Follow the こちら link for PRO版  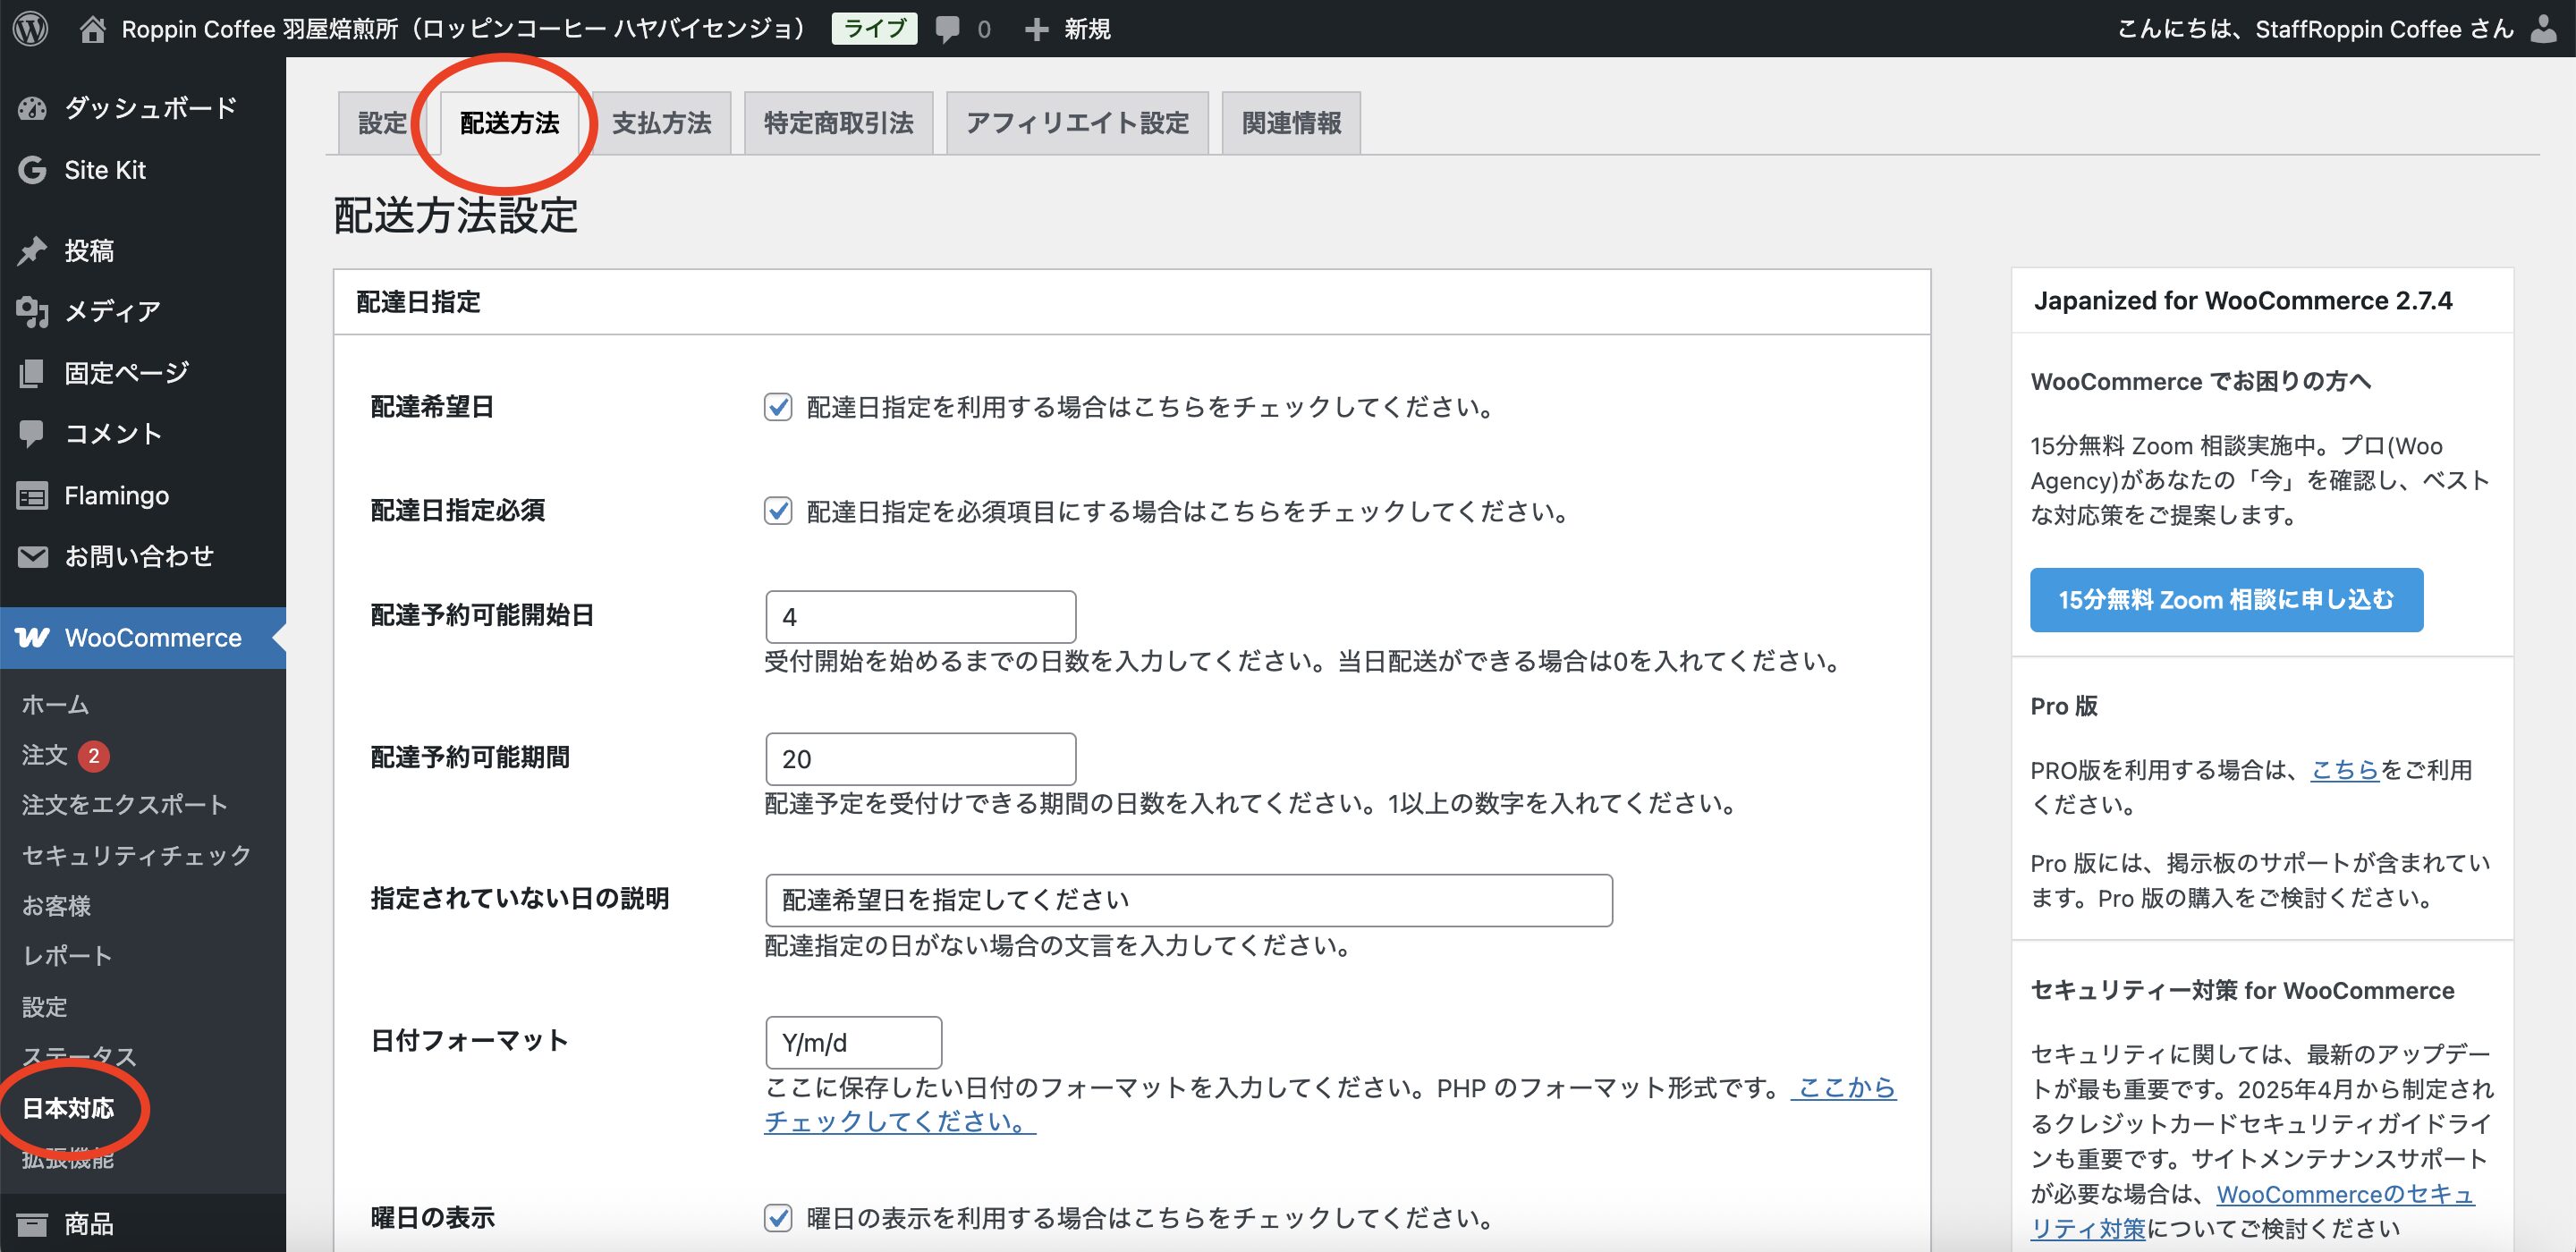pyautogui.click(x=2343, y=769)
